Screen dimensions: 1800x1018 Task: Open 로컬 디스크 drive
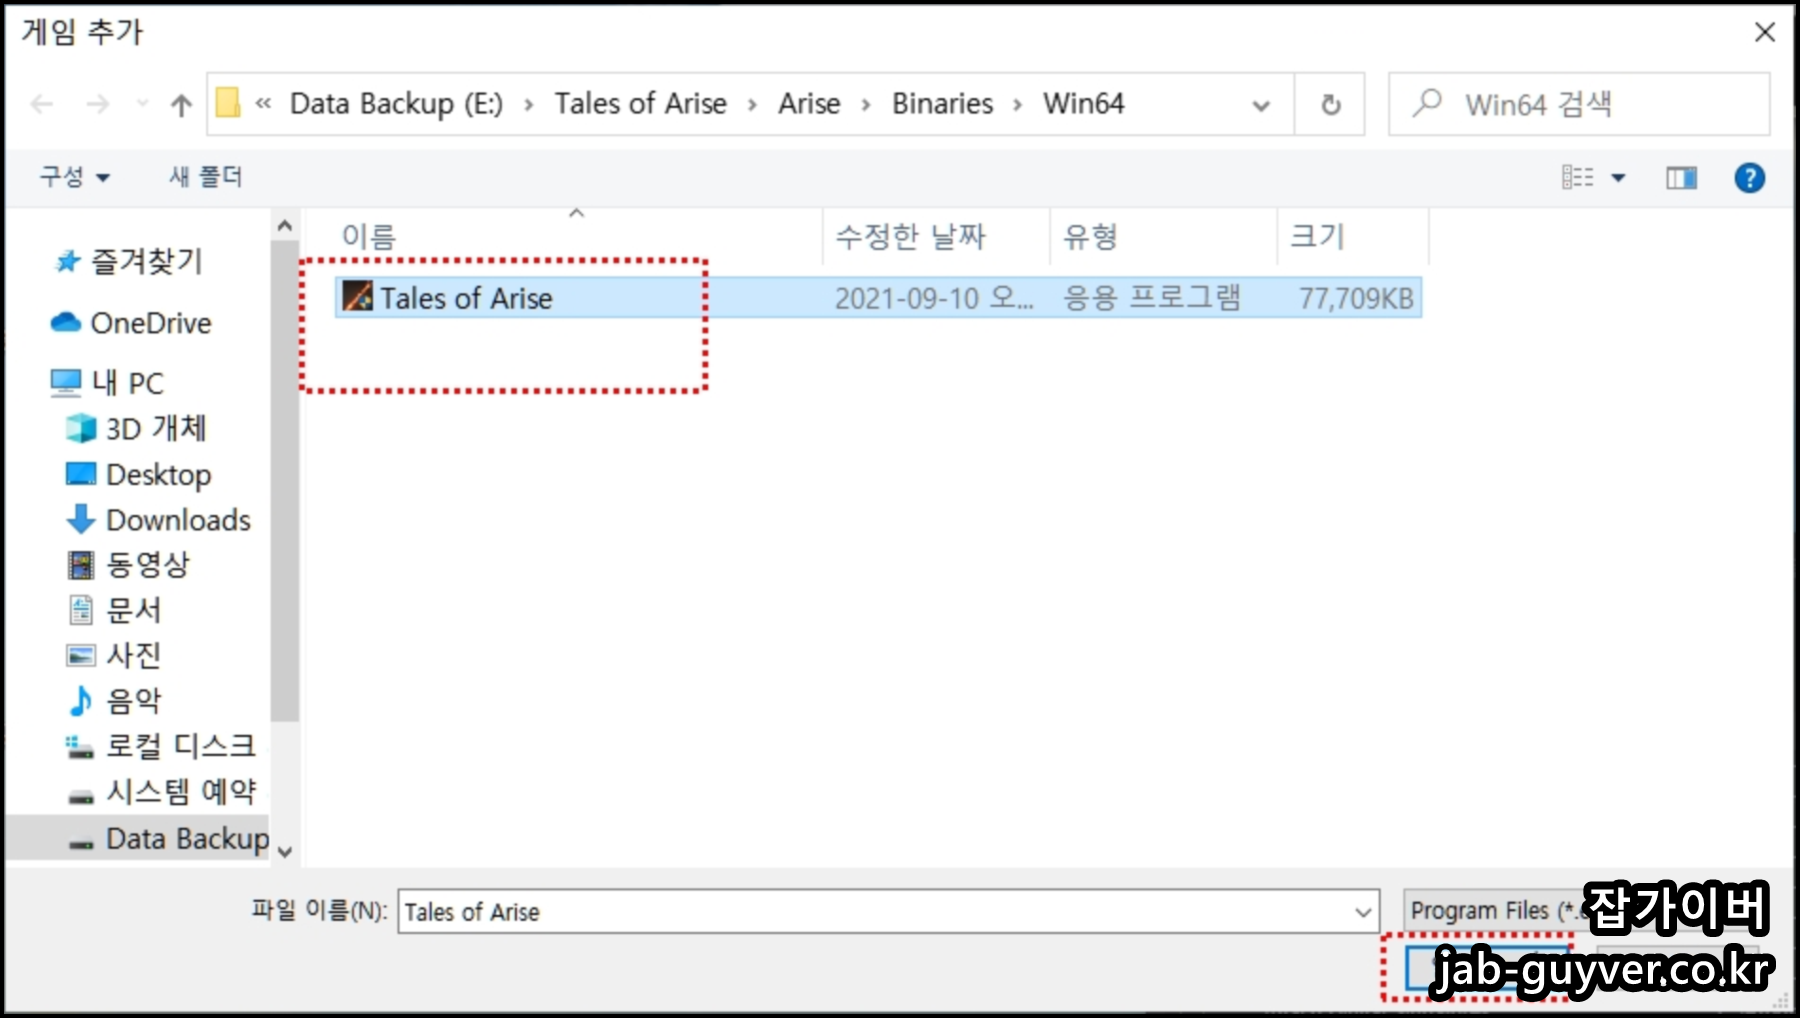click(160, 747)
